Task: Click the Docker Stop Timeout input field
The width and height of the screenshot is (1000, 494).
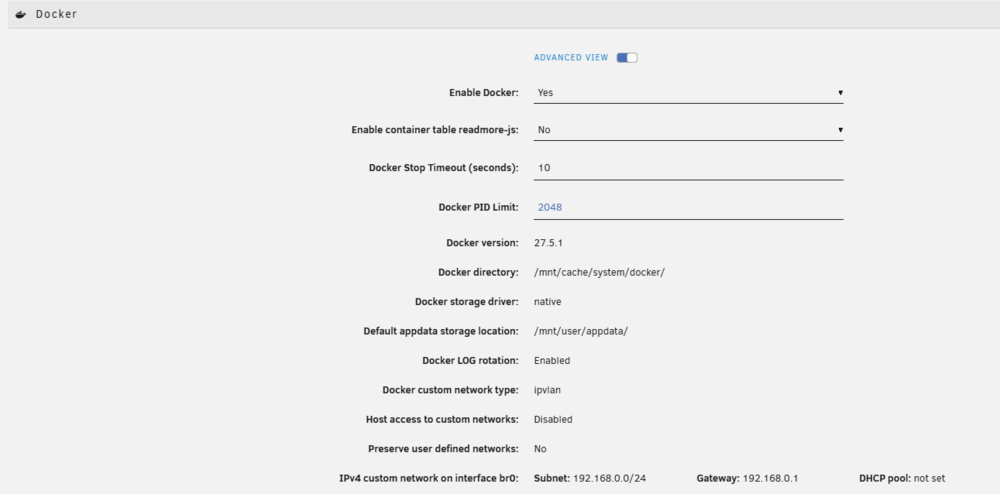Action: (688, 168)
